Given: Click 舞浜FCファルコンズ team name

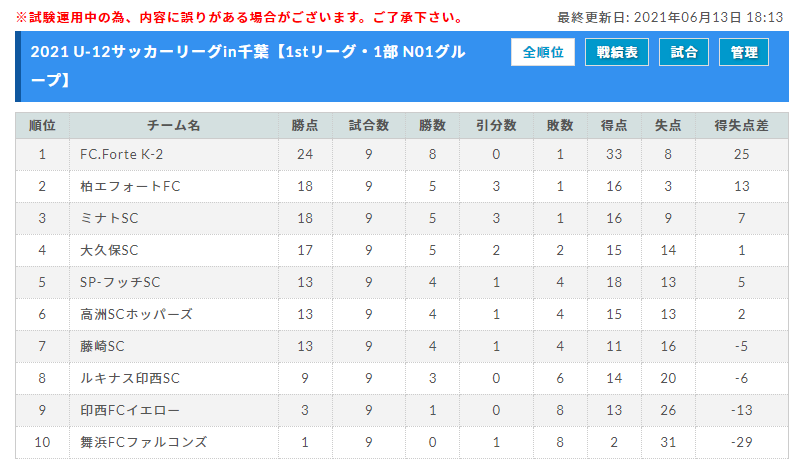Looking at the screenshot, I should [x=143, y=442].
